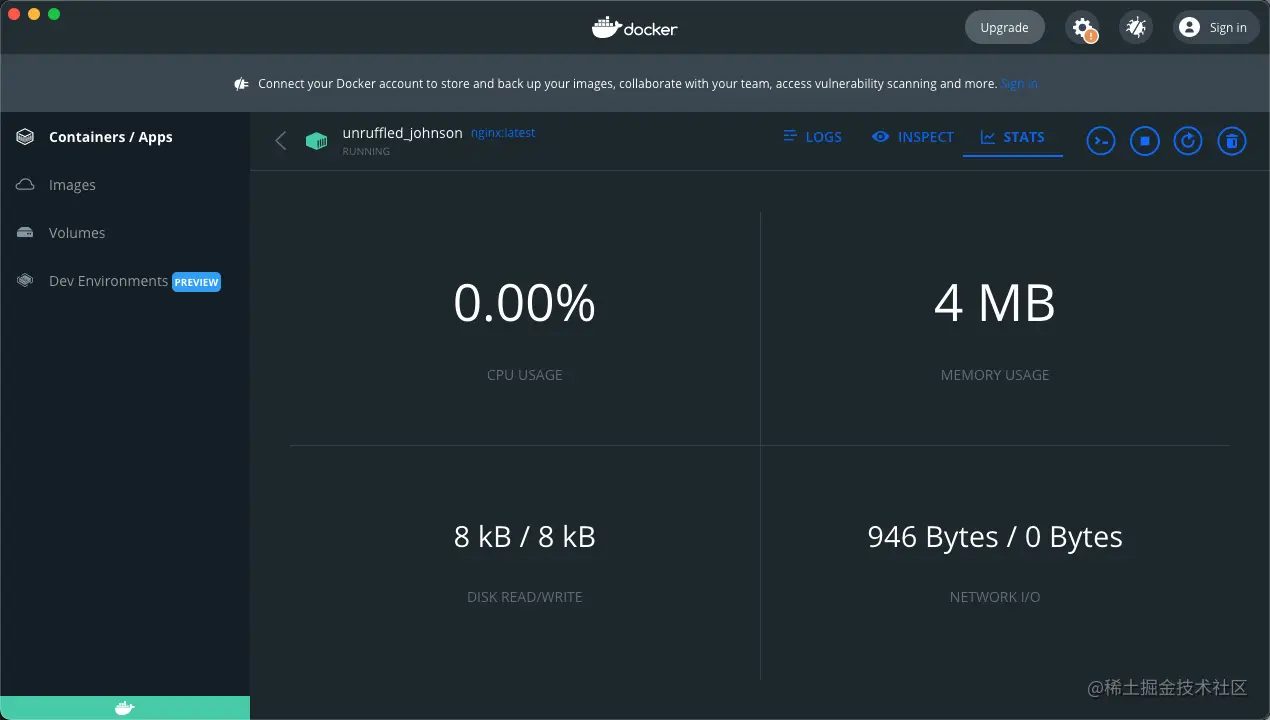
Task: Click the CPU USAGE label
Action: tap(525, 375)
